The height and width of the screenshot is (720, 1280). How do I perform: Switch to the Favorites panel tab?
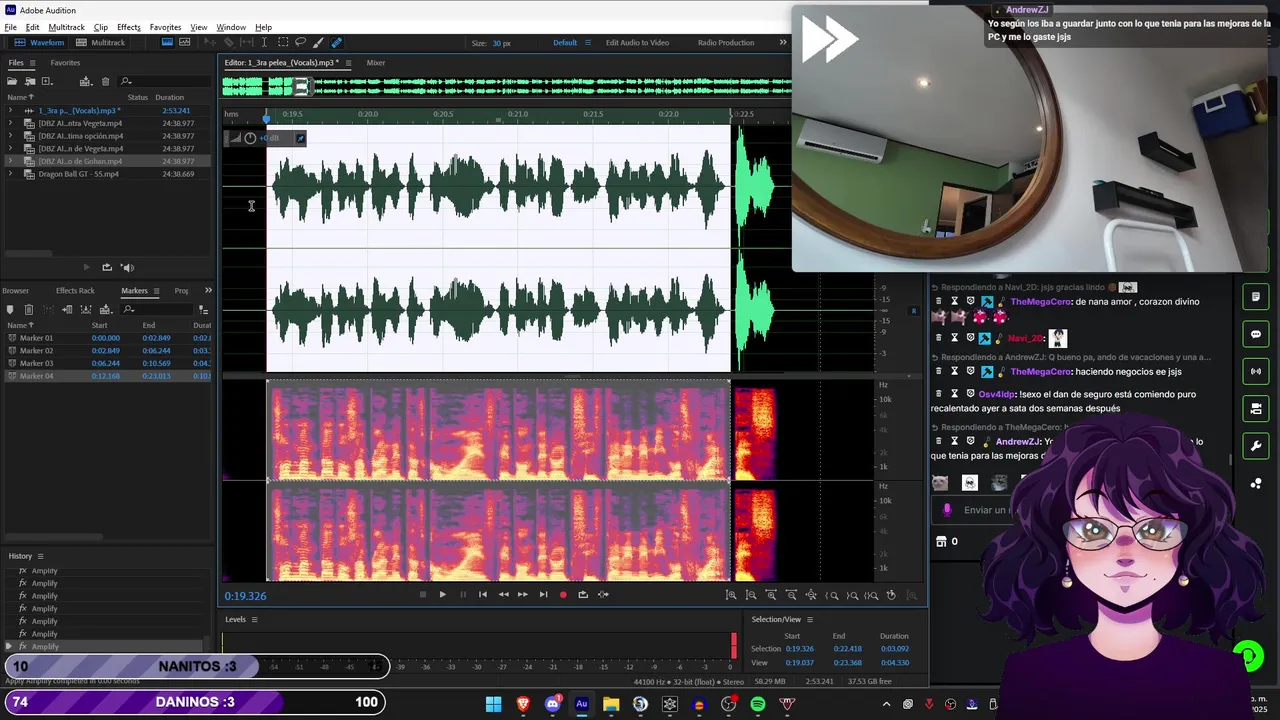coord(65,63)
